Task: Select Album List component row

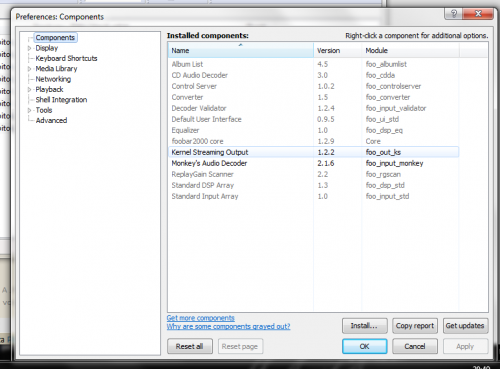Action: [314, 64]
